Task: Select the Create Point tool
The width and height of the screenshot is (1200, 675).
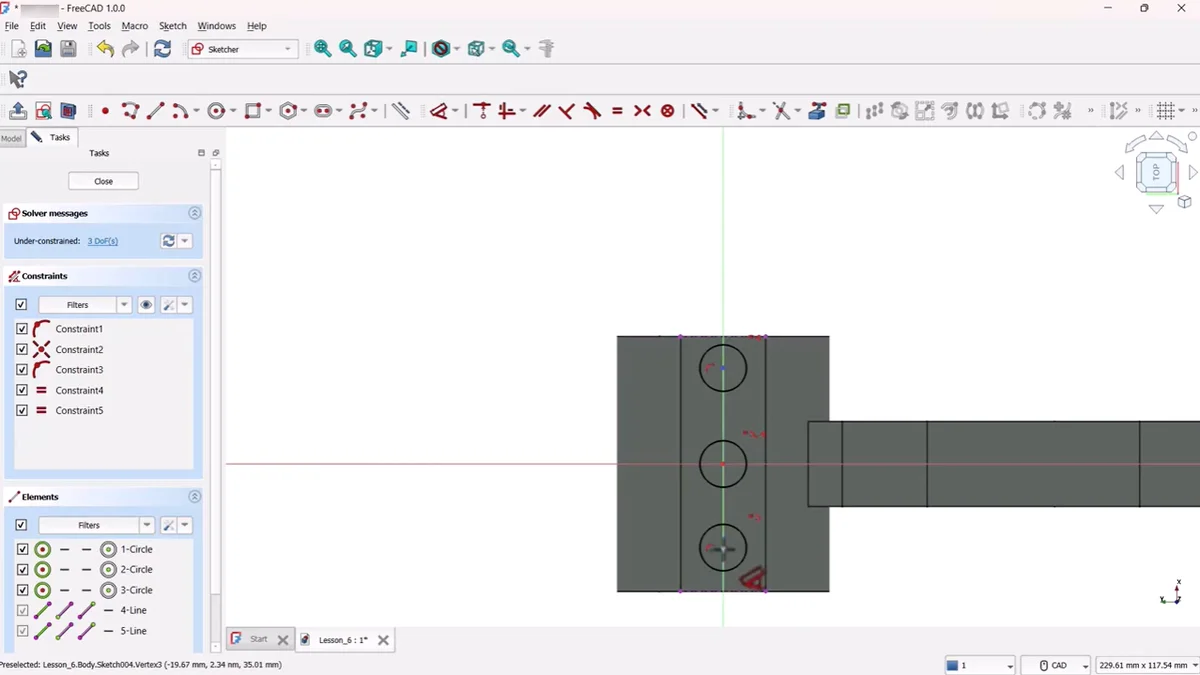Action: [105, 111]
